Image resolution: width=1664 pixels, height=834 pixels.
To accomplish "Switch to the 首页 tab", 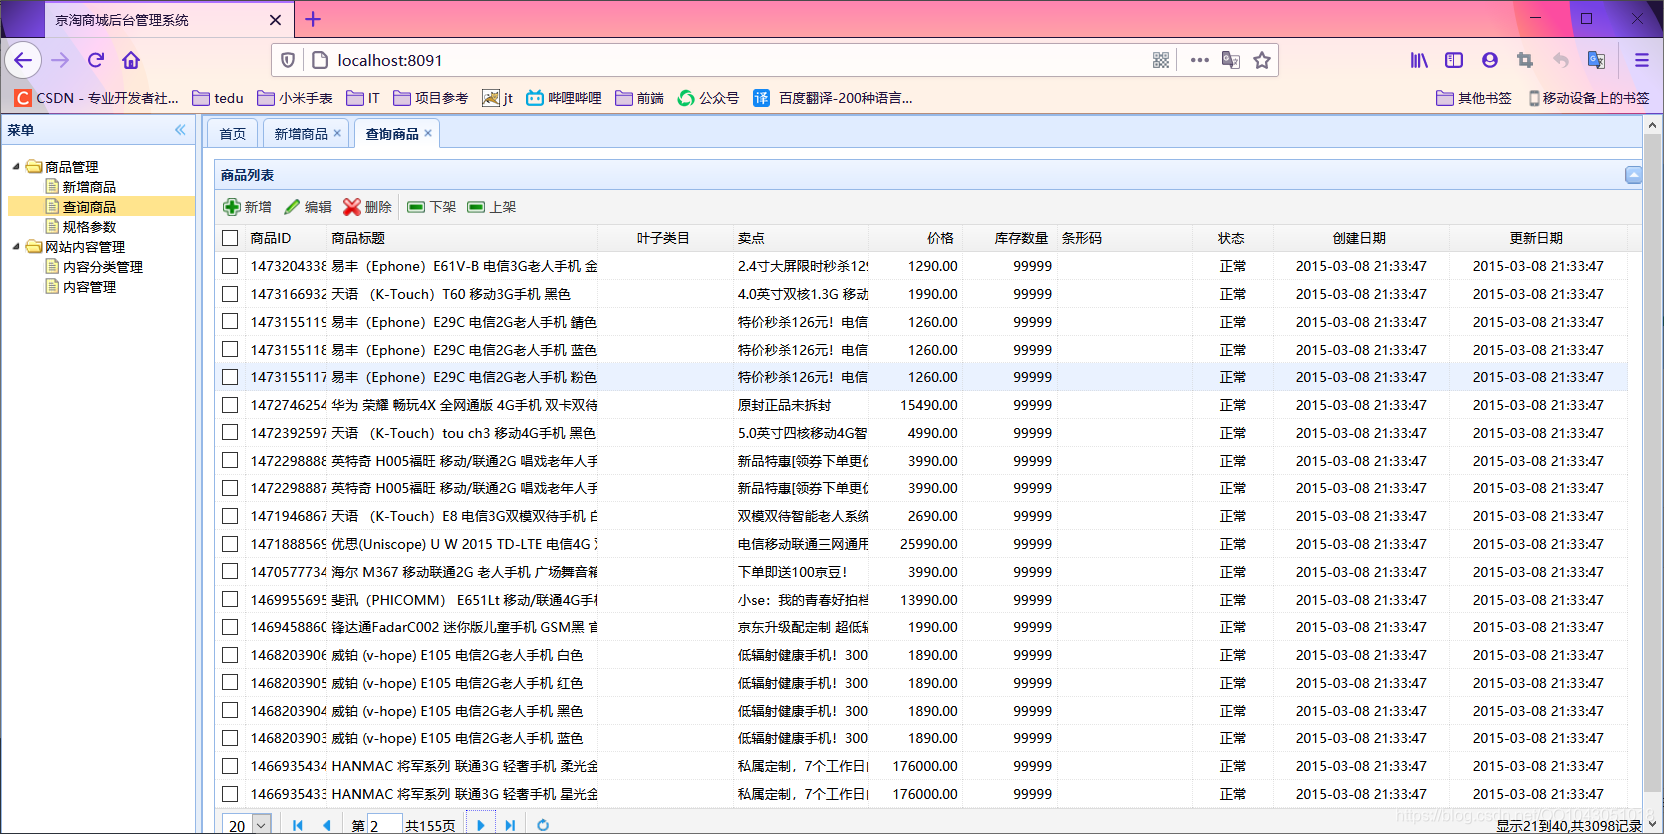I will click(232, 134).
